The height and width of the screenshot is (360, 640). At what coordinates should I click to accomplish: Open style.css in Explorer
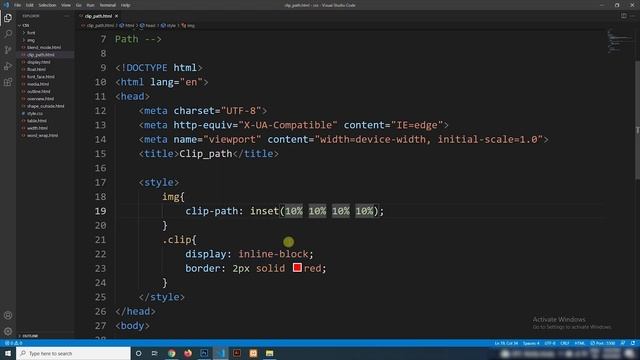(x=35, y=113)
